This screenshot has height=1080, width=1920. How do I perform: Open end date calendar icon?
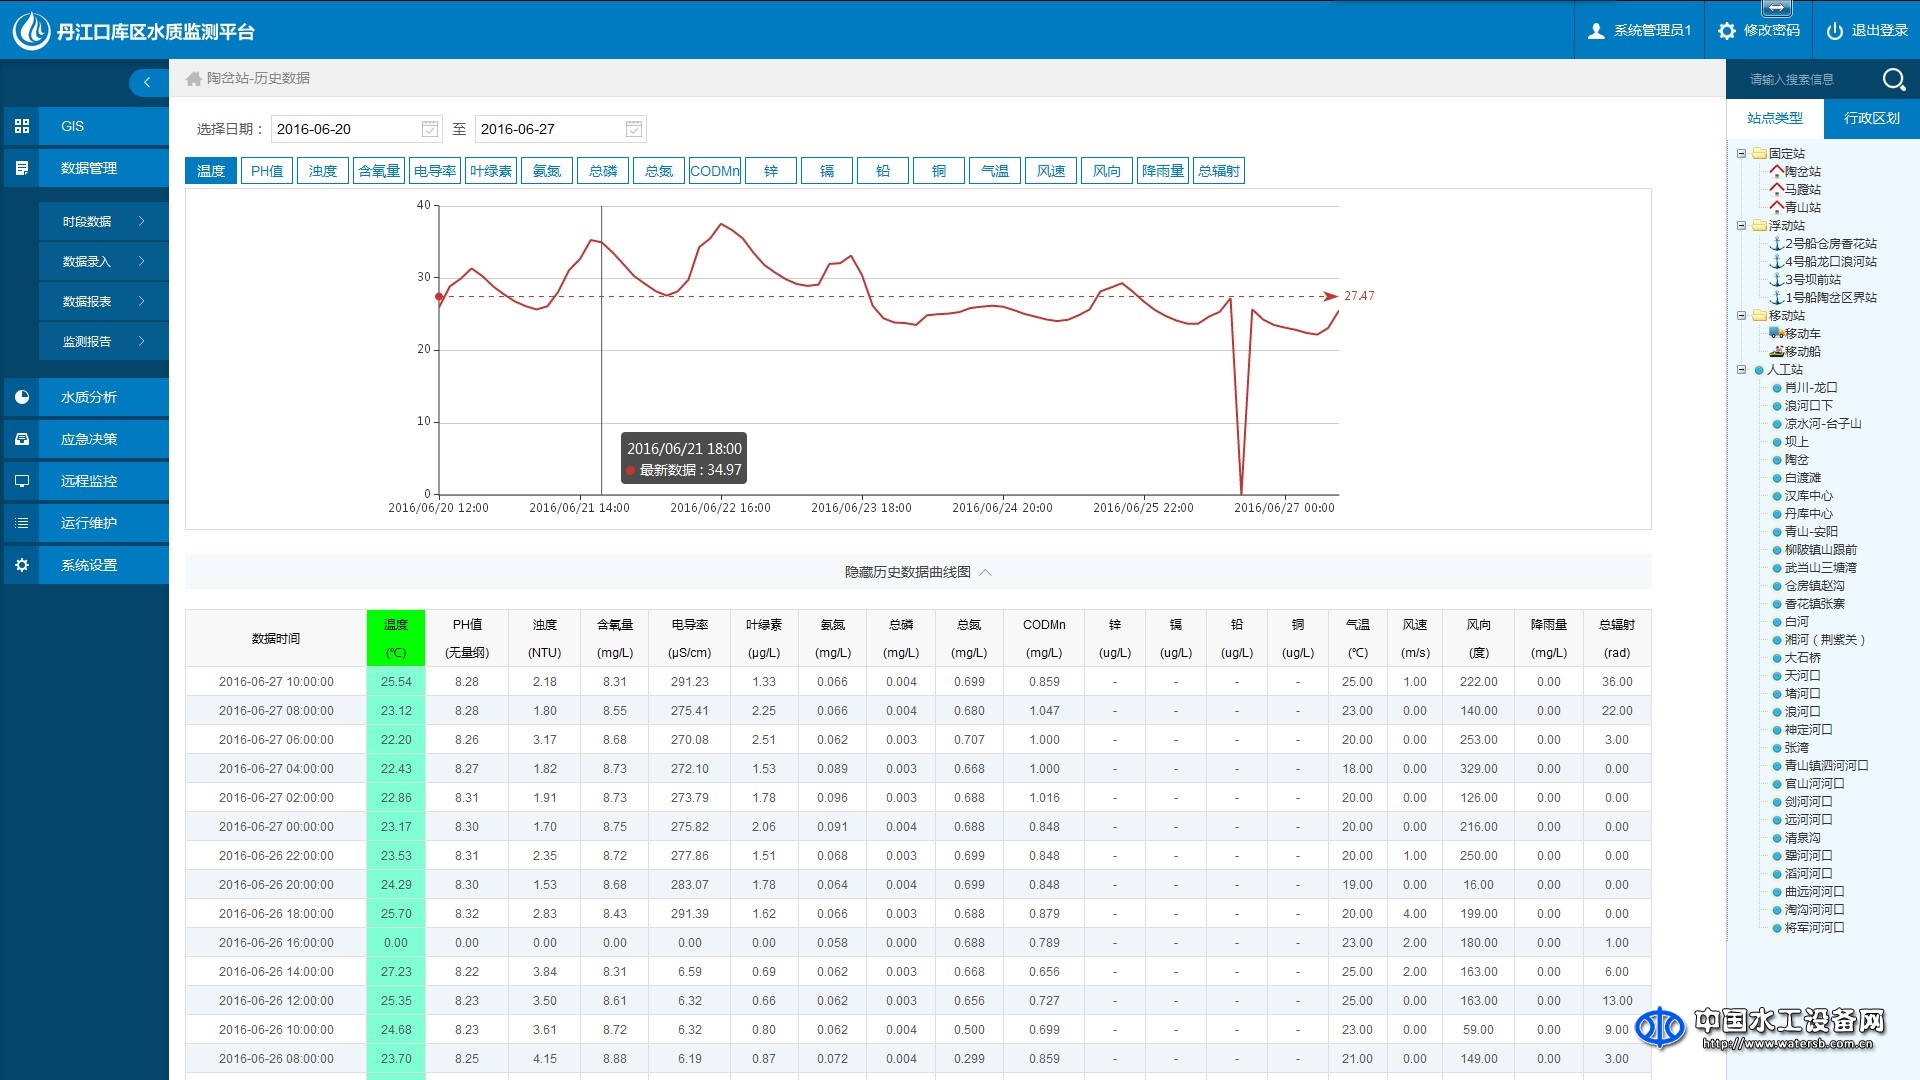pyautogui.click(x=633, y=129)
